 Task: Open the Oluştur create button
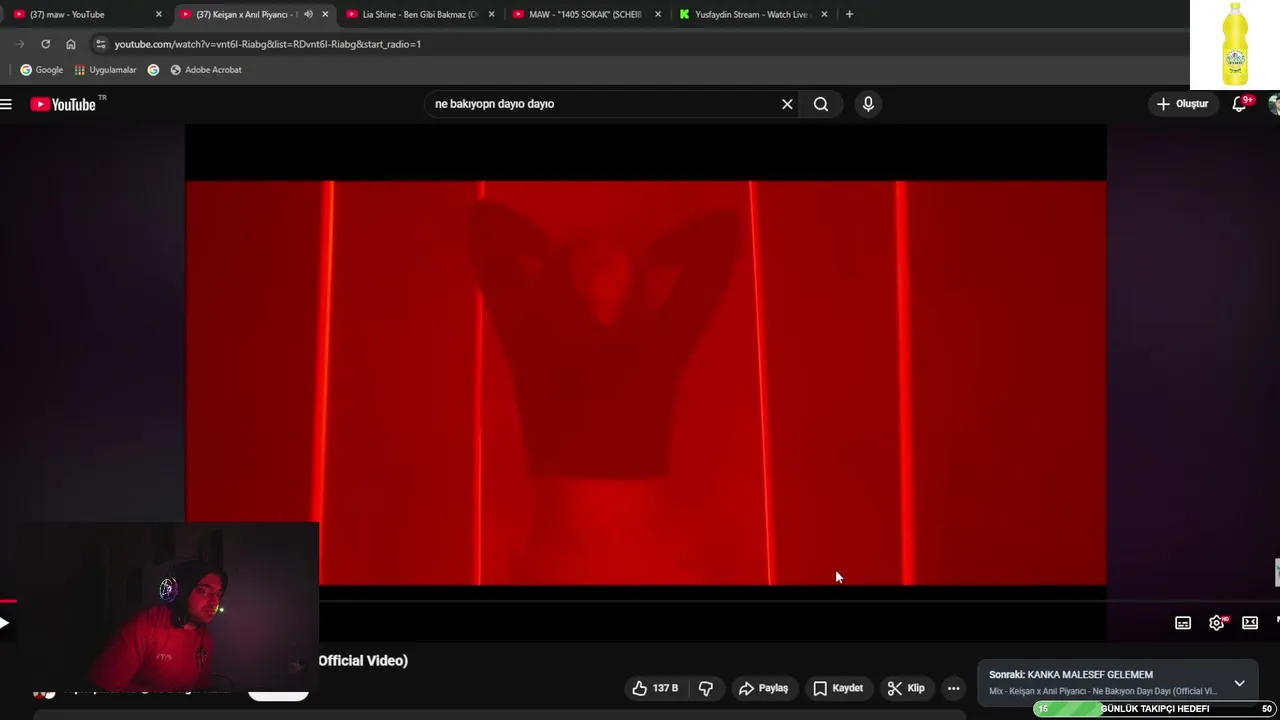[1182, 104]
